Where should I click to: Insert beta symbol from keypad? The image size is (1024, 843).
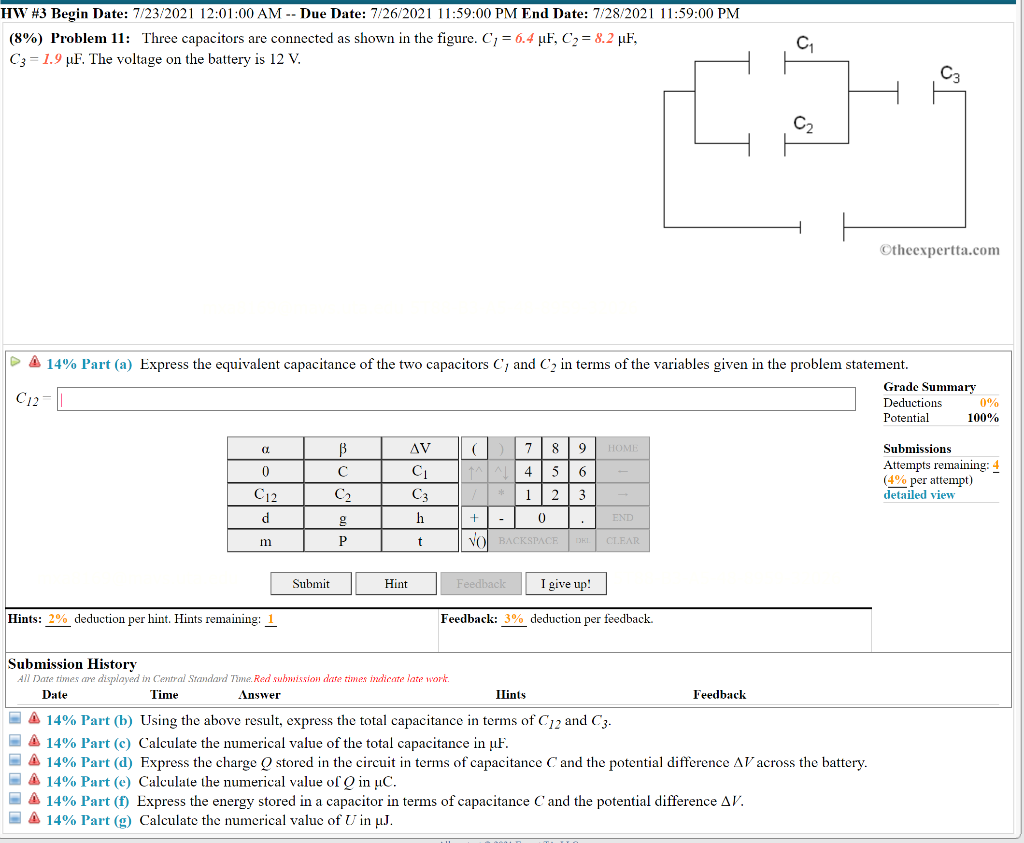342,449
